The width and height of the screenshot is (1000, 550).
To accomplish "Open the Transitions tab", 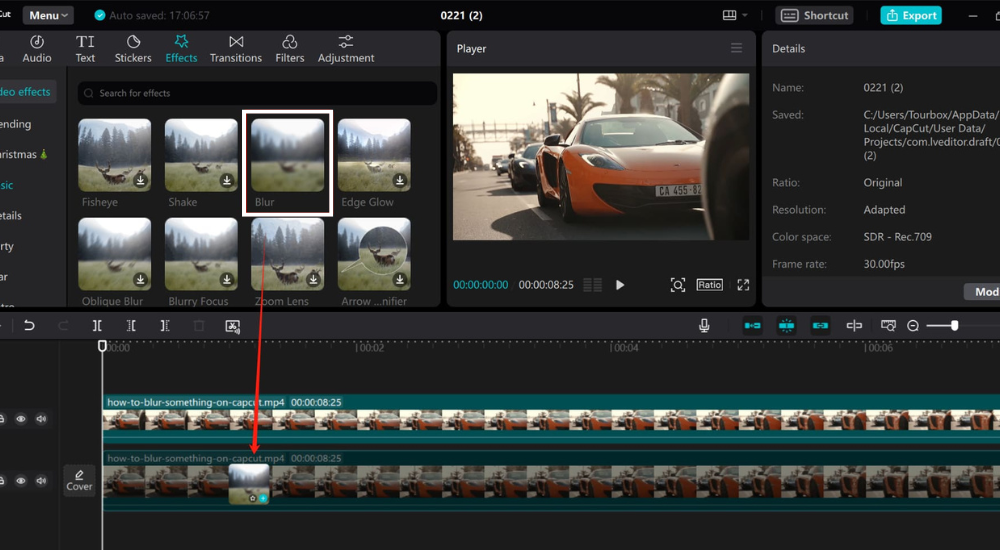I will click(236, 49).
